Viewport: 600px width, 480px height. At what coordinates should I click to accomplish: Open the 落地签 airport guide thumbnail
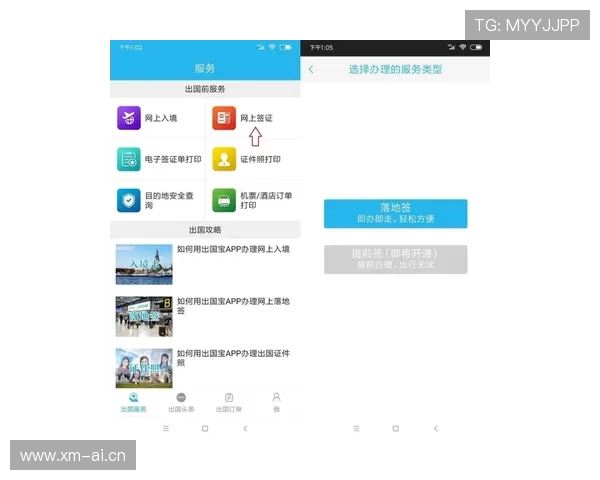(x=144, y=317)
